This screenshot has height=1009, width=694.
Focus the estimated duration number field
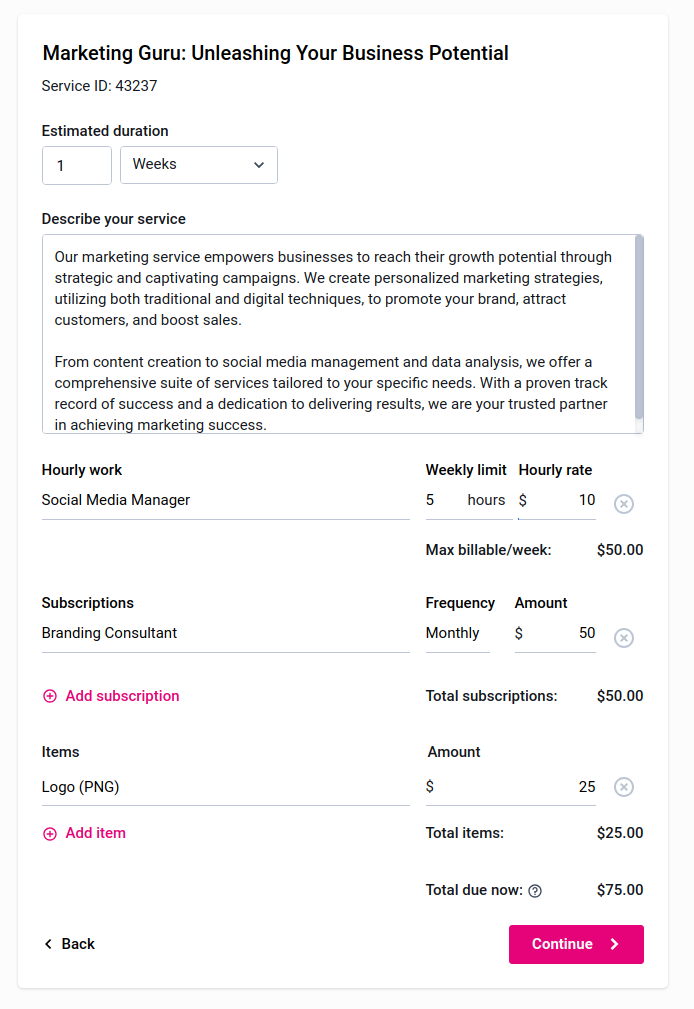[76, 166]
